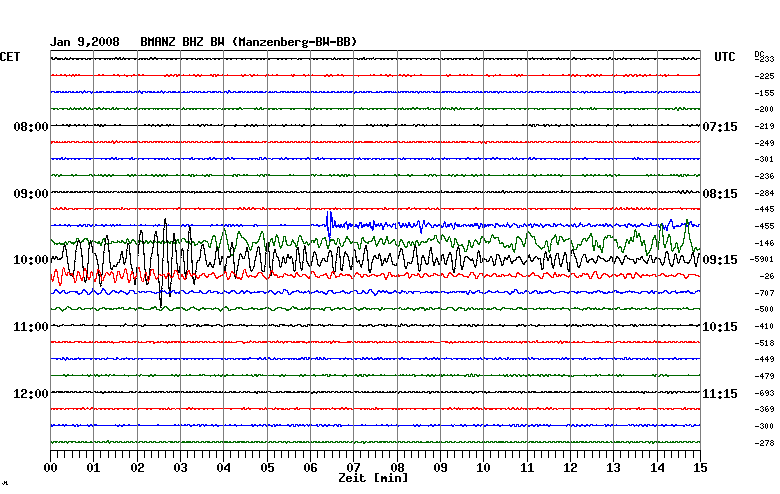Click the DC offset value "-518"
This screenshot has height=494, width=780.
765,343
